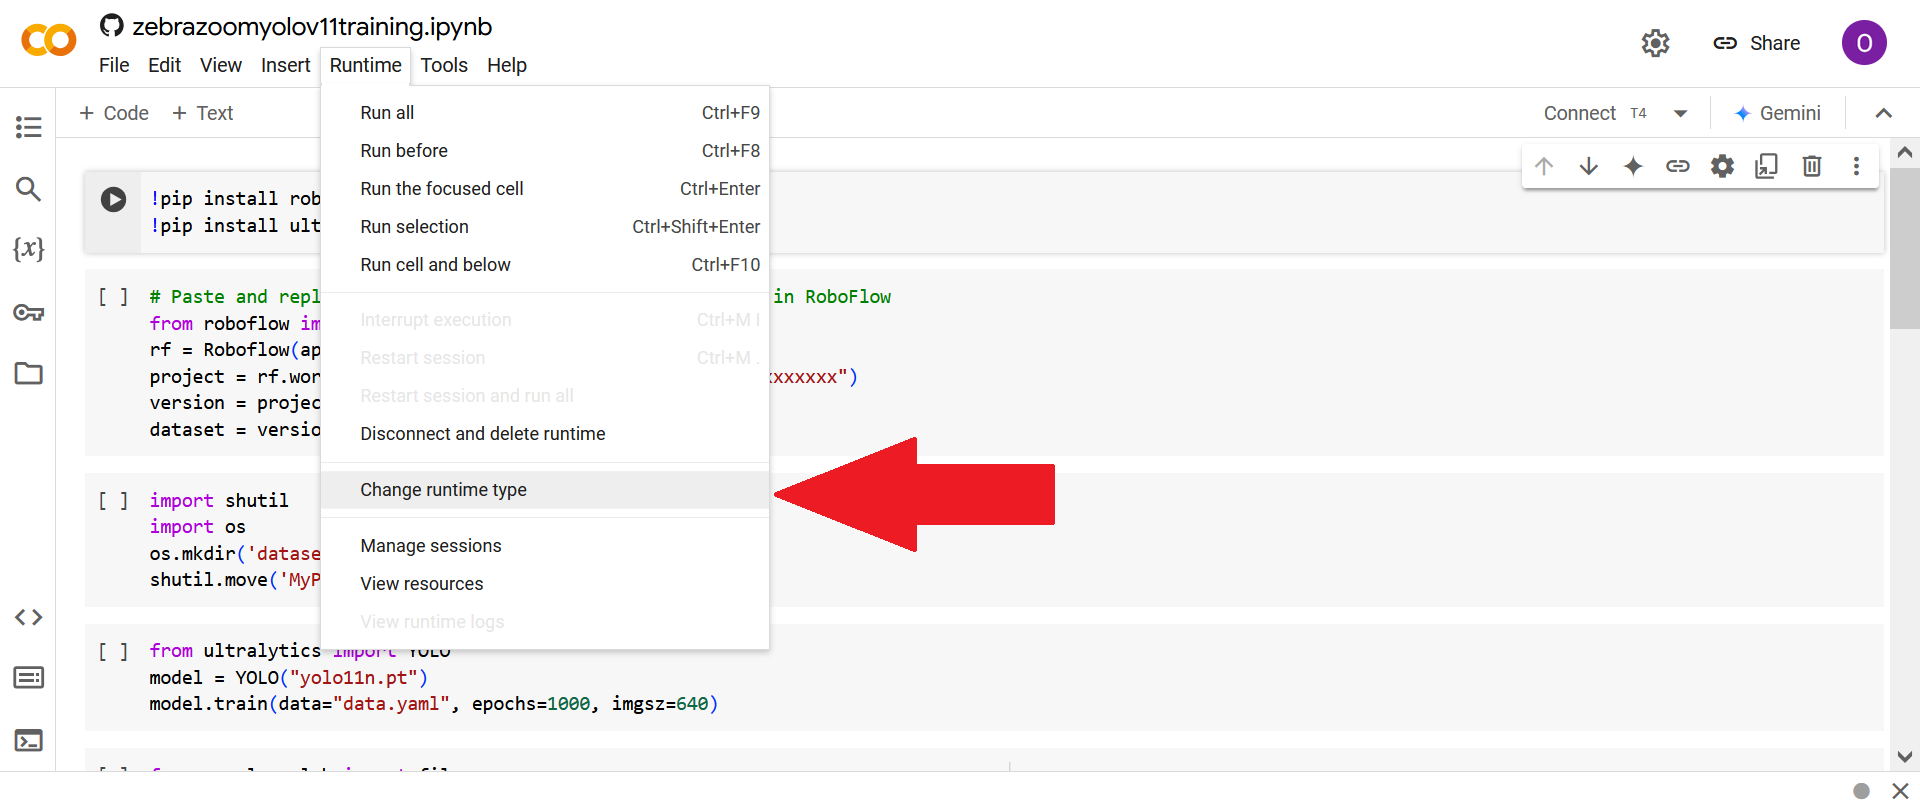Open the account avatar O
Screen dimensions: 1920x808
point(1864,43)
